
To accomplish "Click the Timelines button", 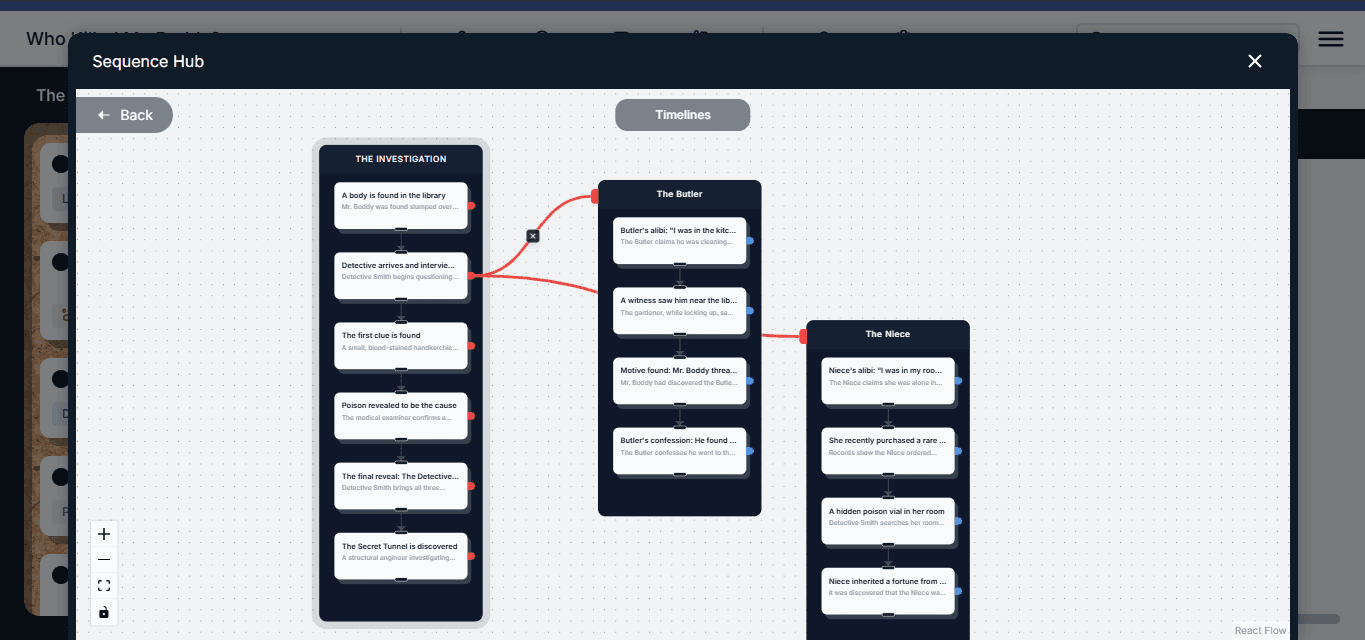I will pyautogui.click(x=682, y=115).
